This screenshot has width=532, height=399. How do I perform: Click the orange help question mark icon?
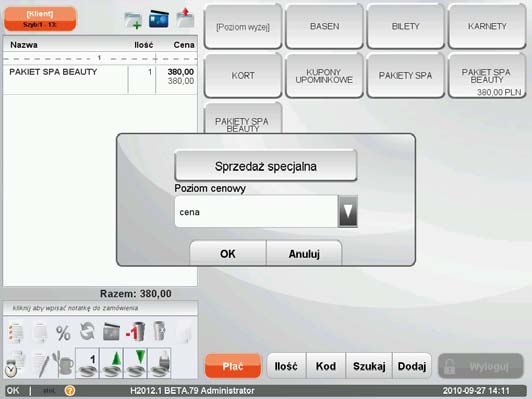pos(70,391)
